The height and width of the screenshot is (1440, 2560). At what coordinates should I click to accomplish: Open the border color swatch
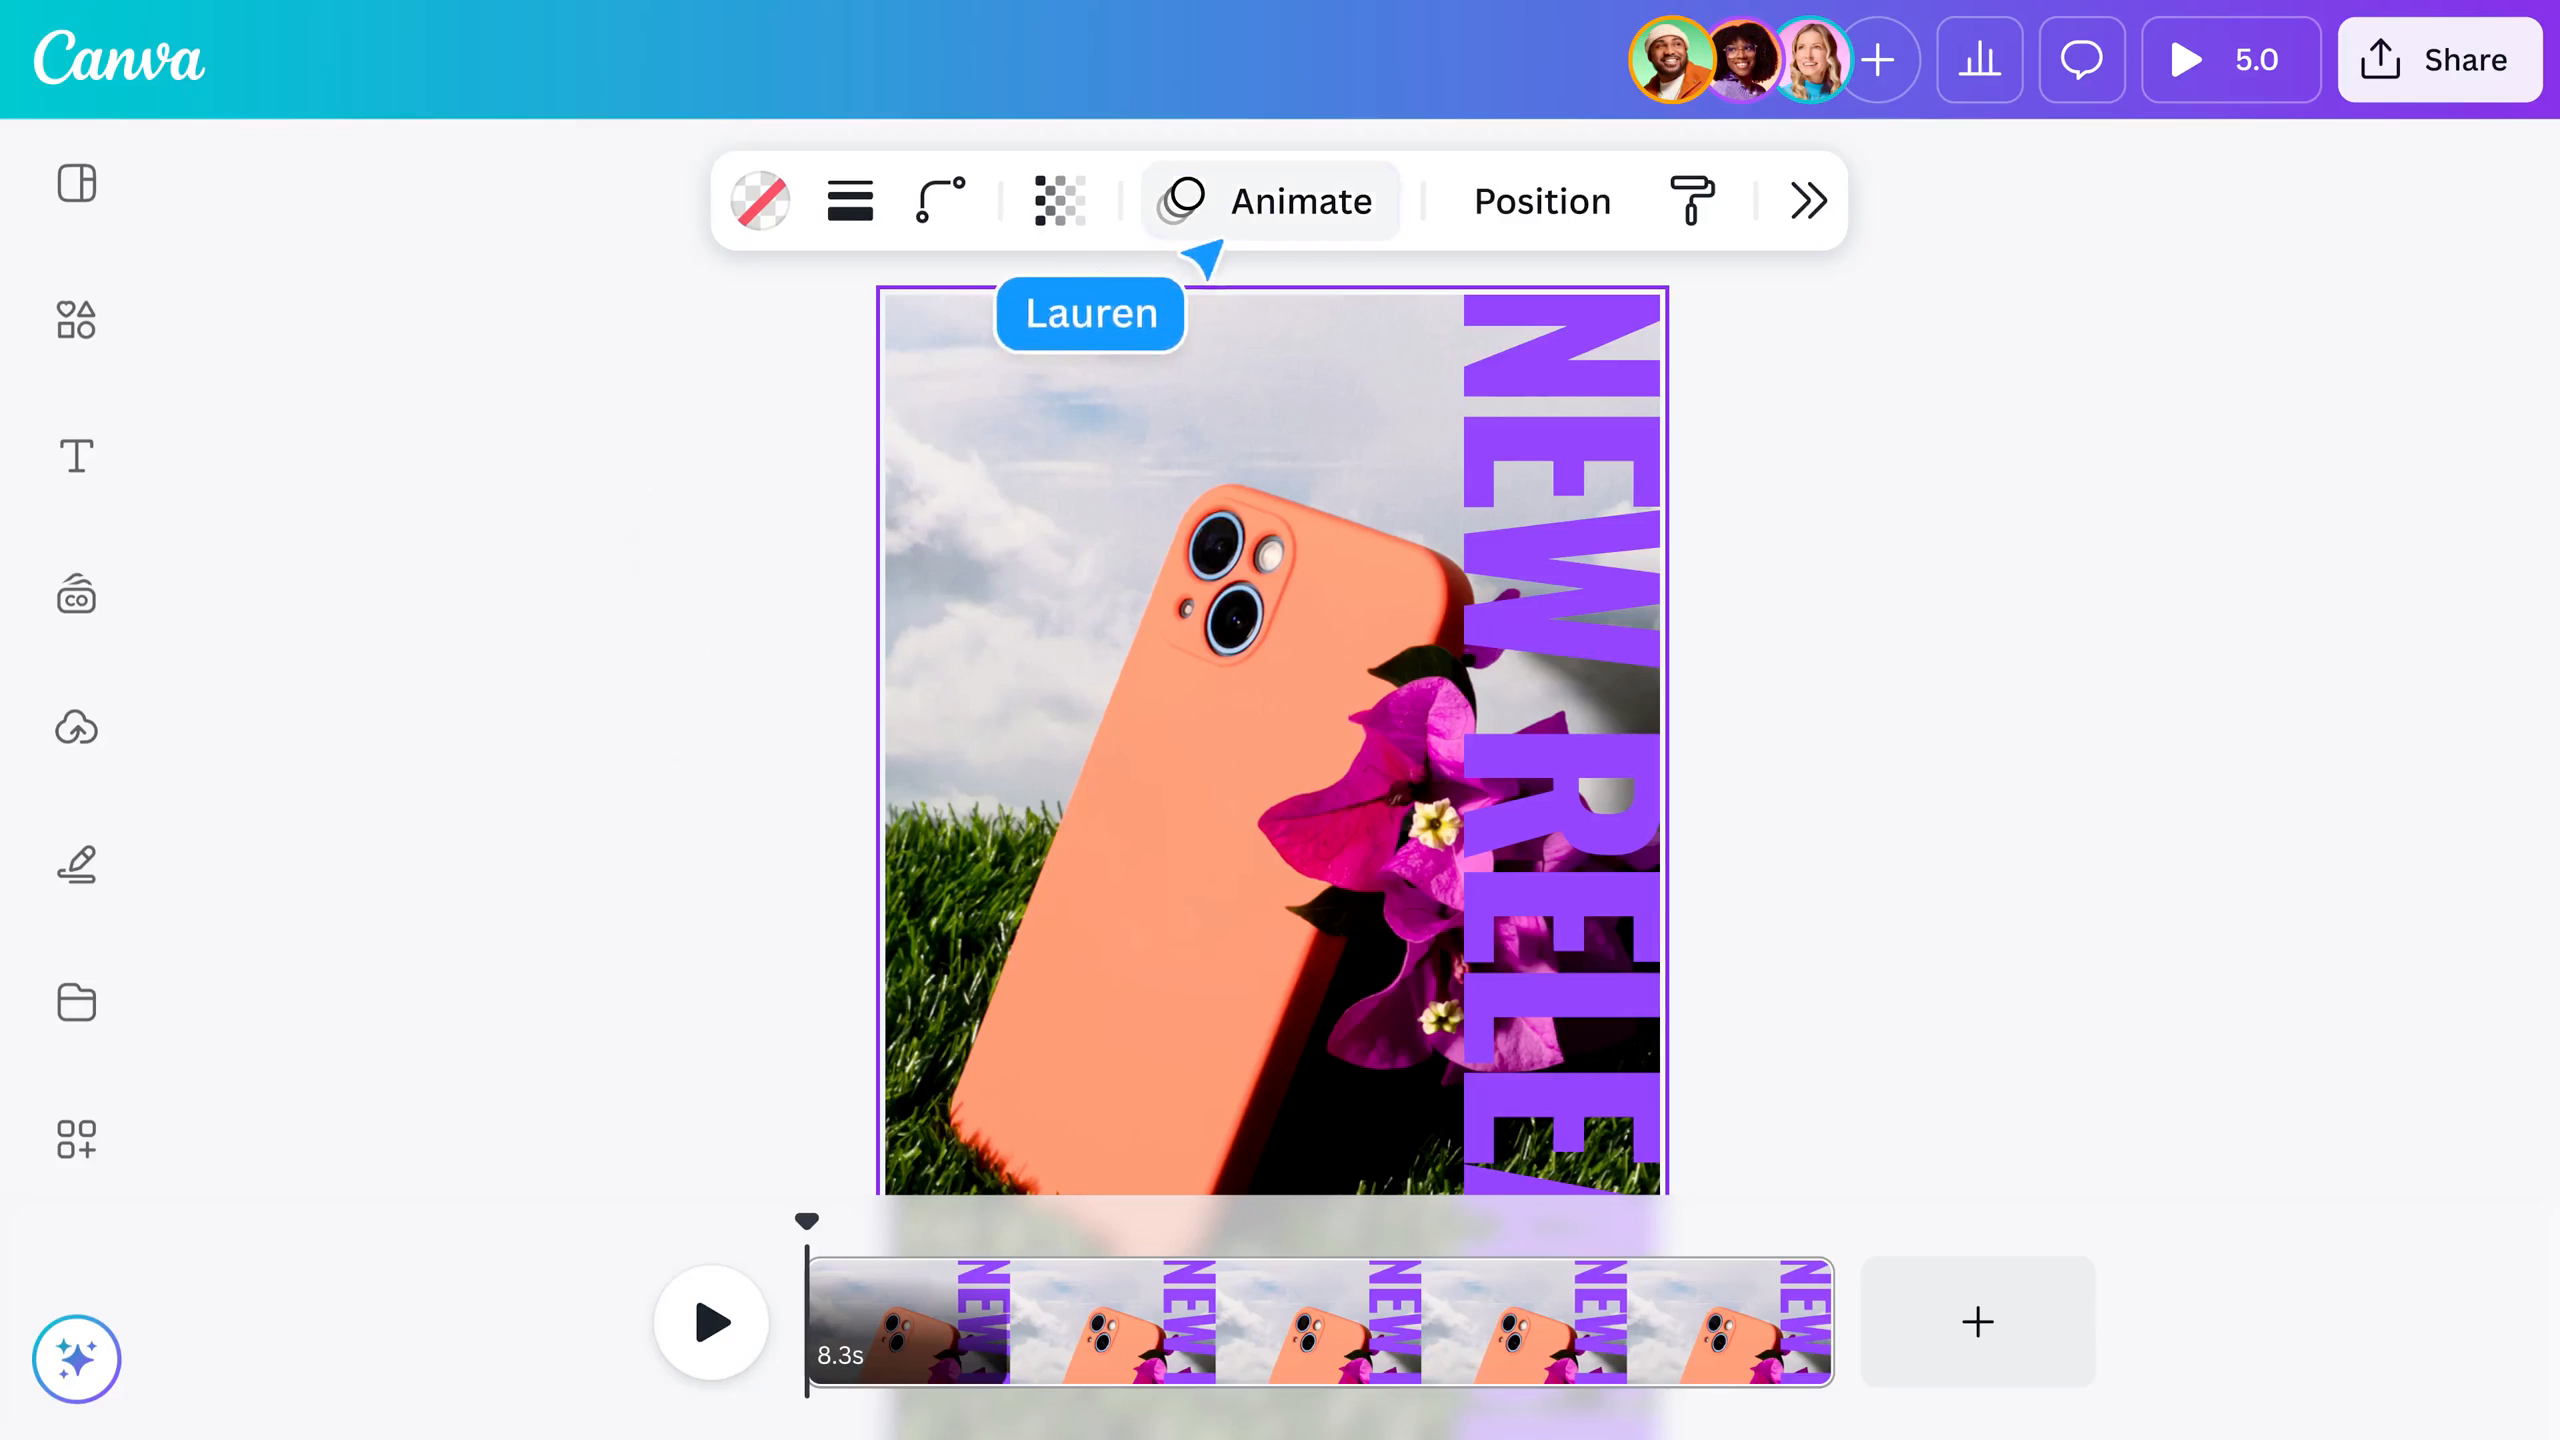tap(760, 201)
